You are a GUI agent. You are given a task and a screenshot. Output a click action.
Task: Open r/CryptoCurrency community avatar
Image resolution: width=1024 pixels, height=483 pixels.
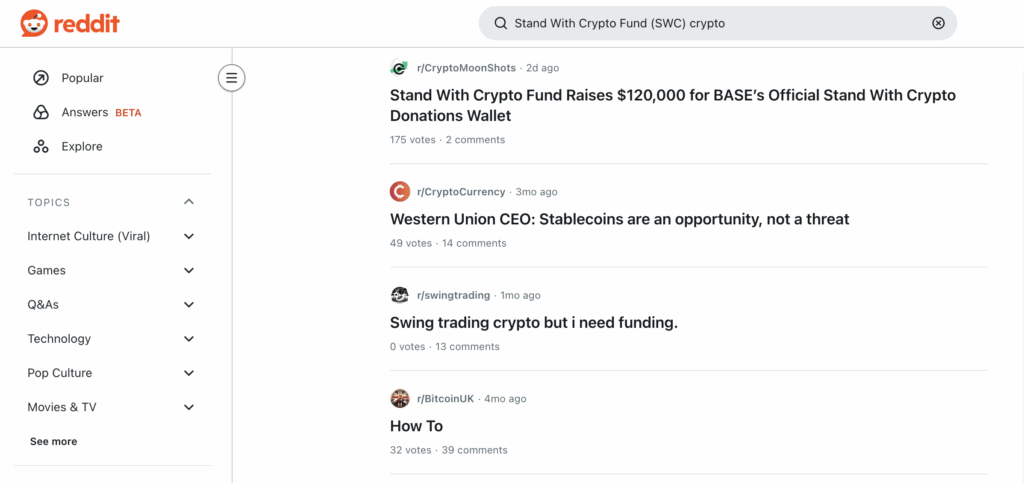coord(400,192)
